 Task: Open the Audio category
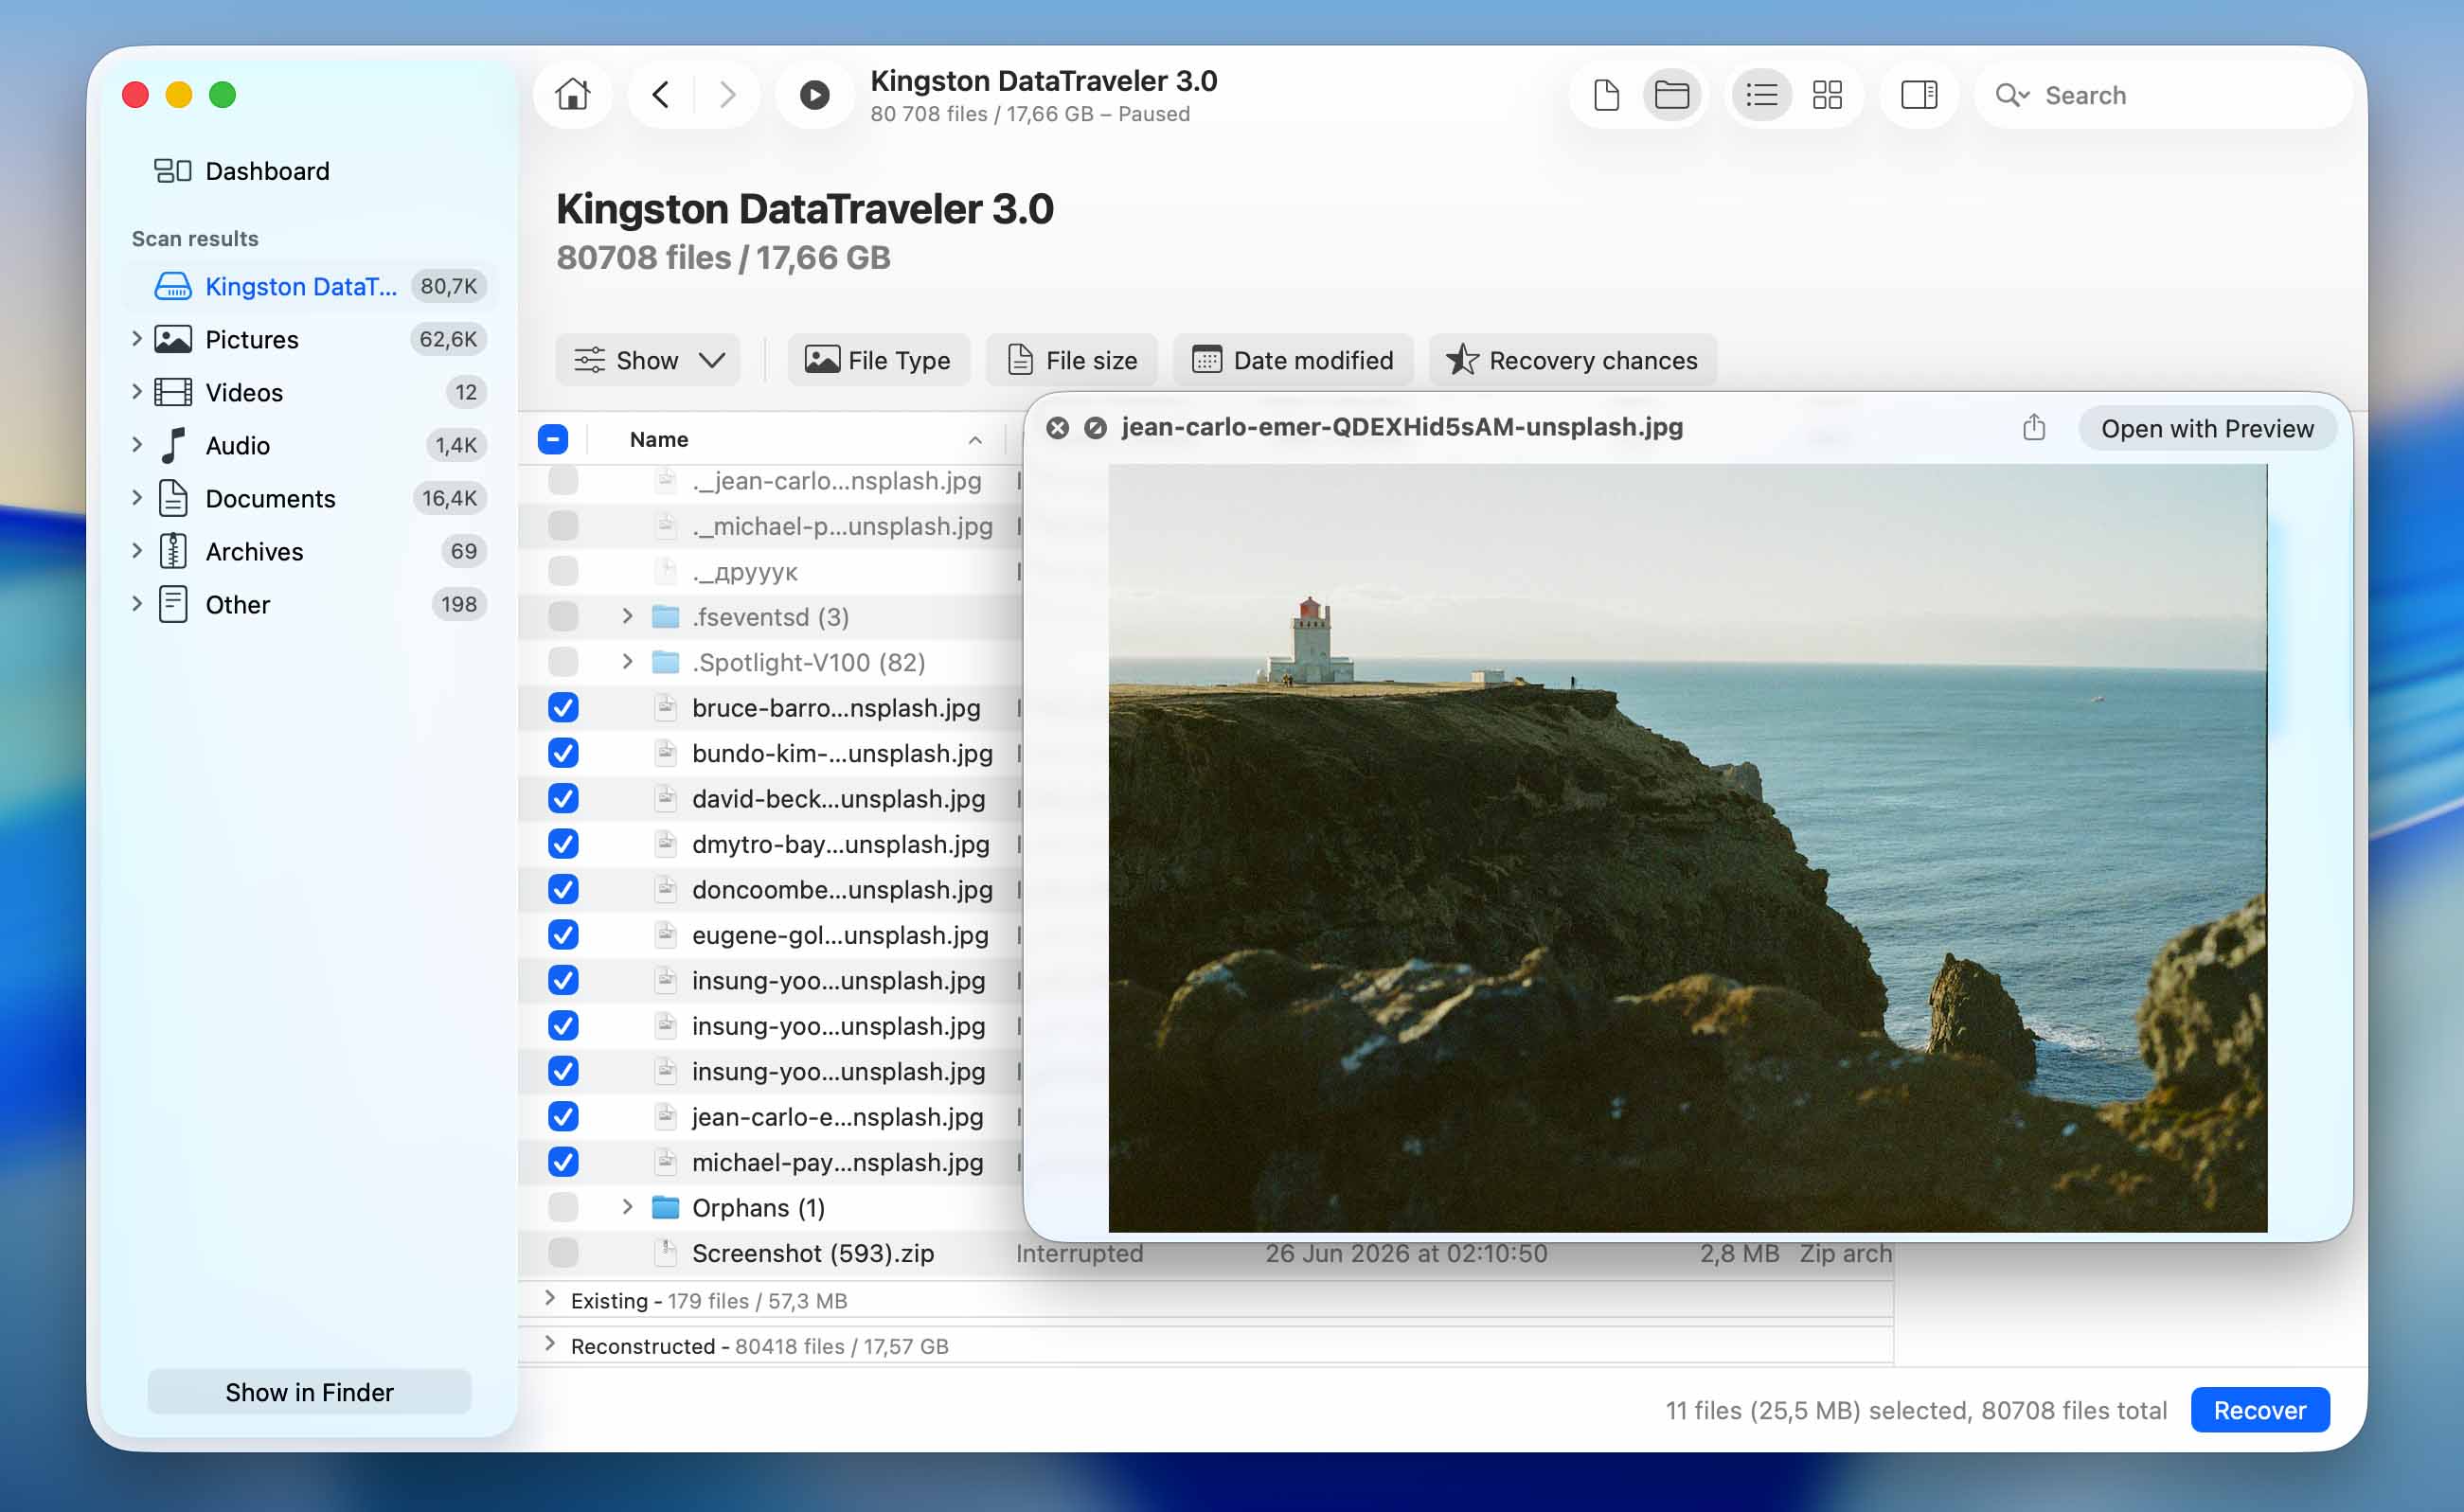[309, 445]
